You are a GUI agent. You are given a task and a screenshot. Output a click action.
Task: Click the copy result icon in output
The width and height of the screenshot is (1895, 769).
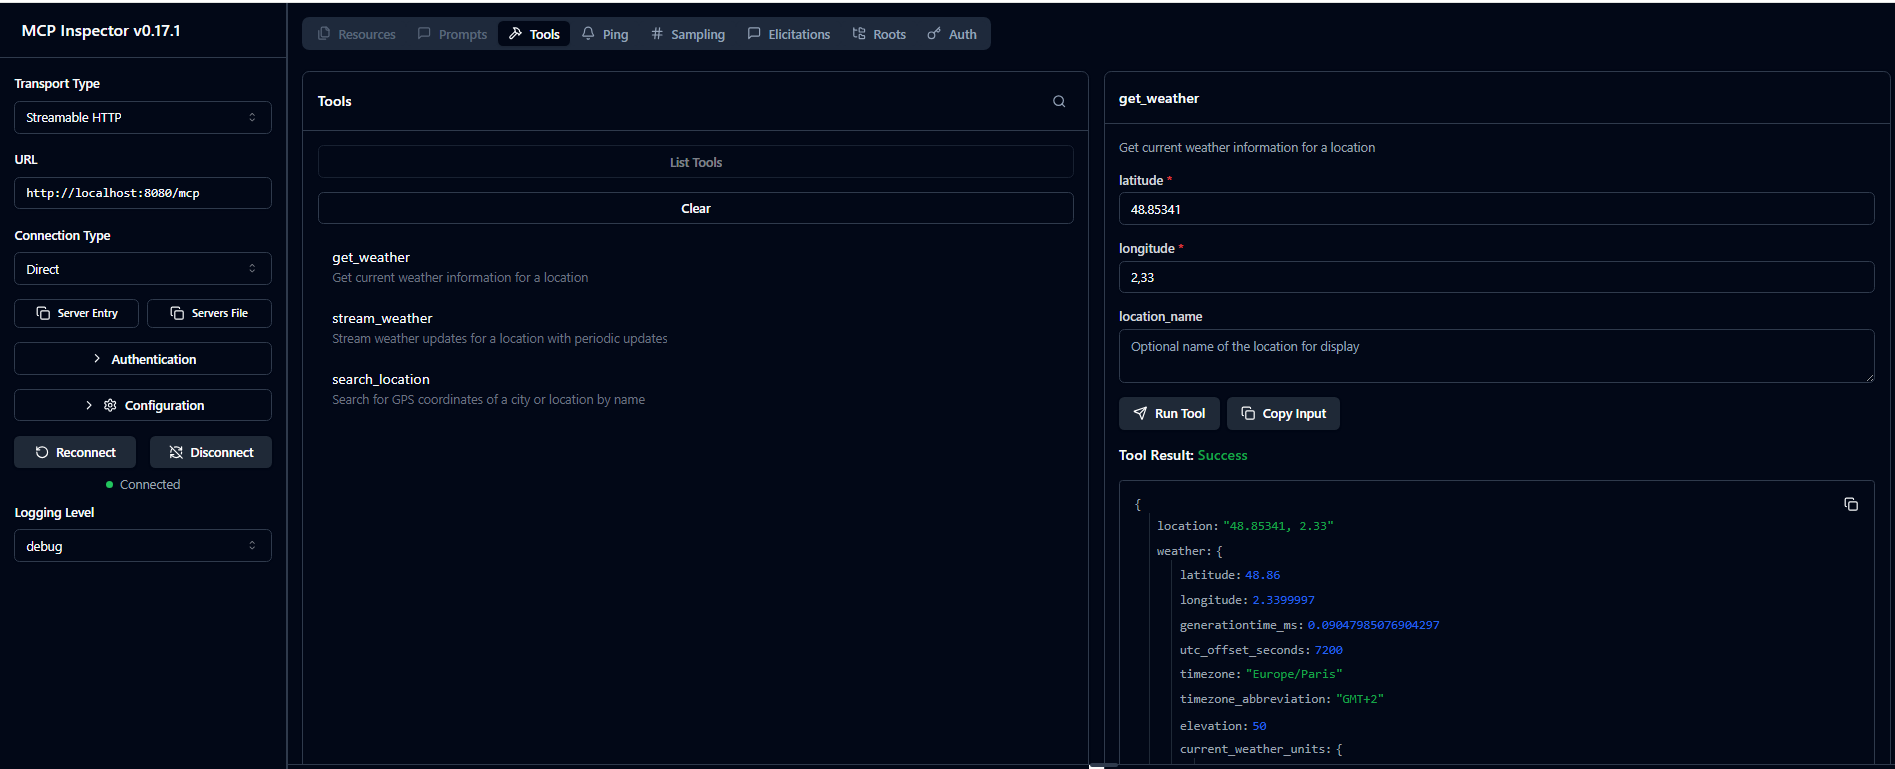1851,504
